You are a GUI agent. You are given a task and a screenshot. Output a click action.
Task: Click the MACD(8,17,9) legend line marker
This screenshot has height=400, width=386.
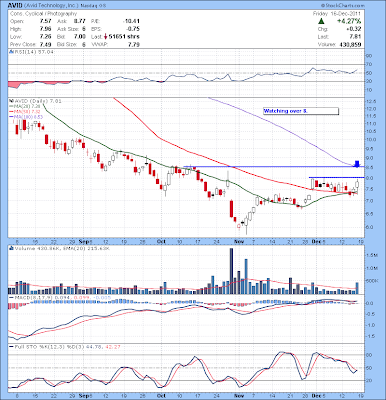[x=12, y=297]
